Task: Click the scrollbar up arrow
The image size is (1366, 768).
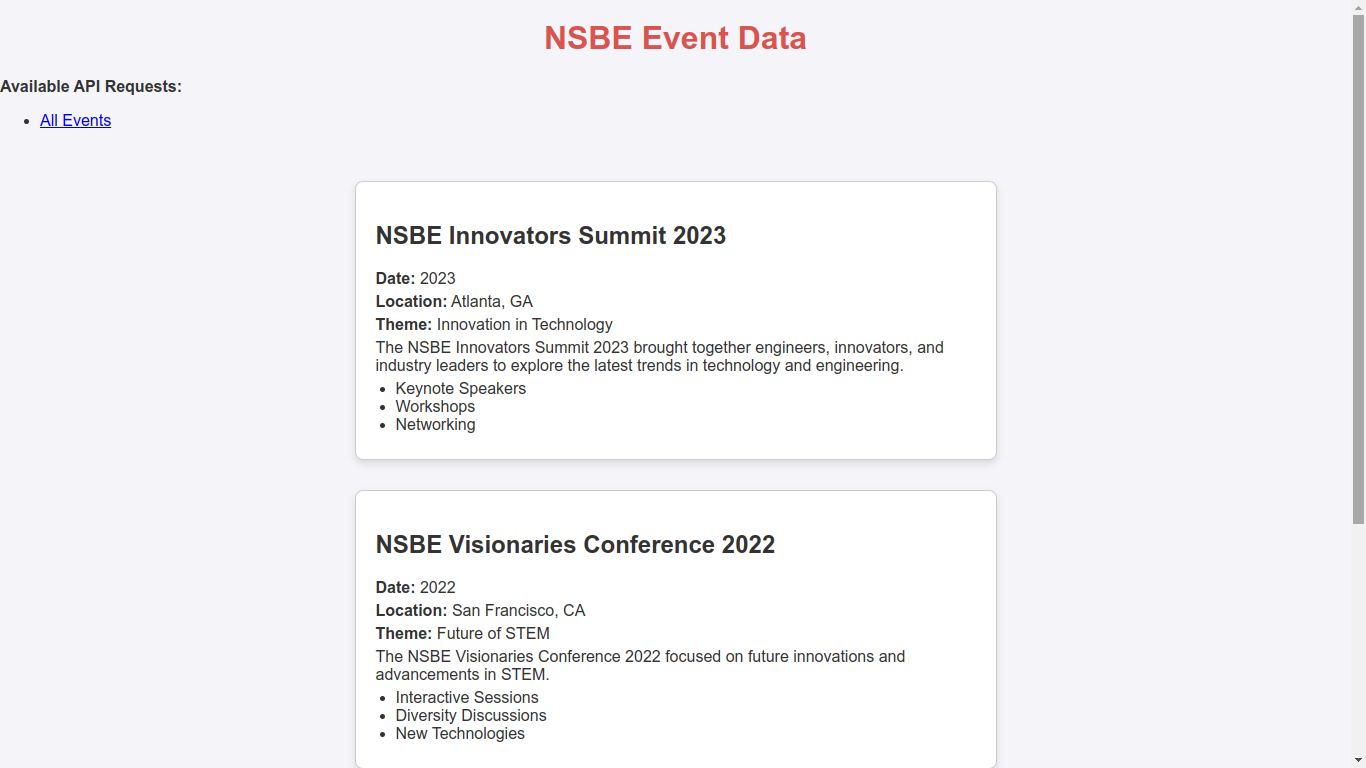Action: [x=1358, y=7]
